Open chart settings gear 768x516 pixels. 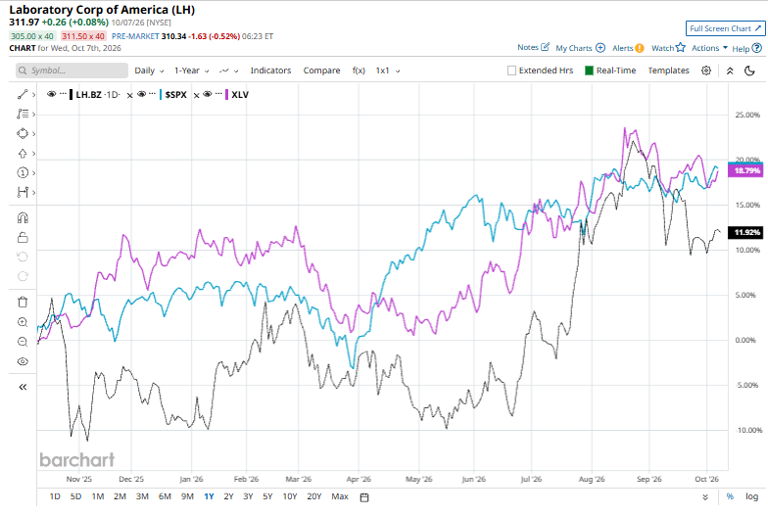pyautogui.click(x=706, y=70)
